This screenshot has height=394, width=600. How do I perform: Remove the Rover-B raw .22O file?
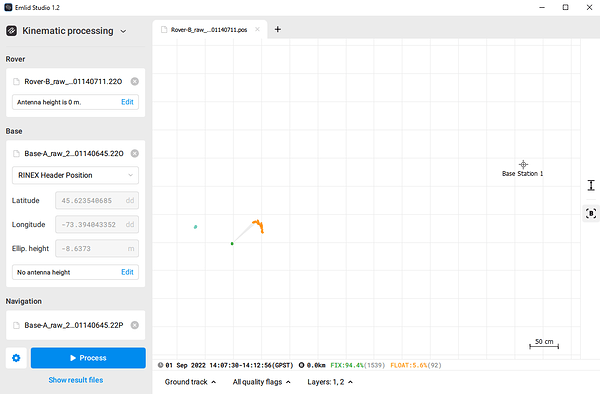(x=135, y=81)
